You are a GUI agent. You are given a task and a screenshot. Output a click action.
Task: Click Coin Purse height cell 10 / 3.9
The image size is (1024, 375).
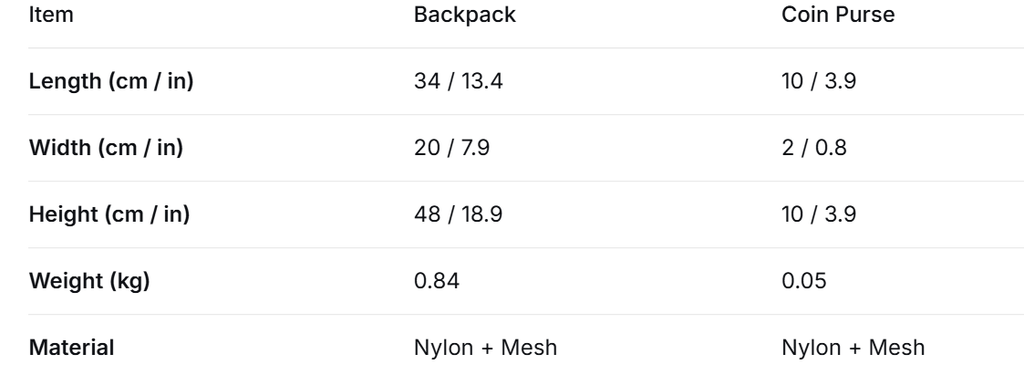818,214
